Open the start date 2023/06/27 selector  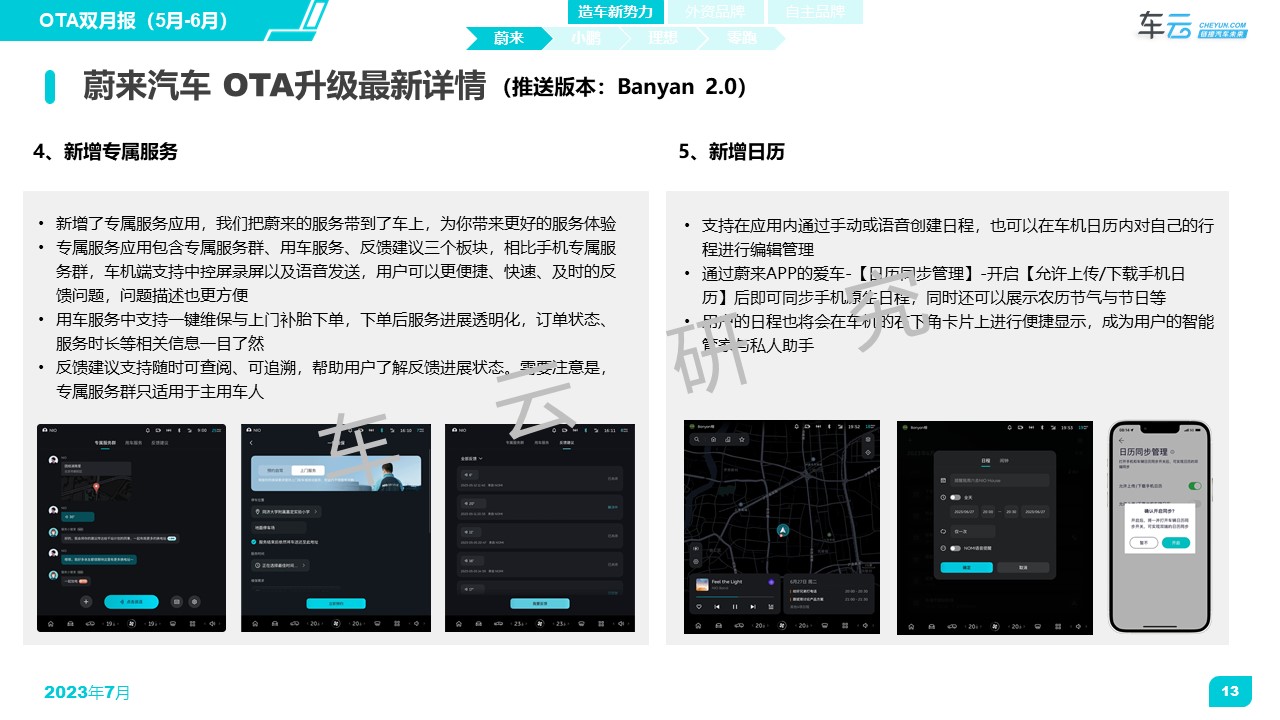964,512
